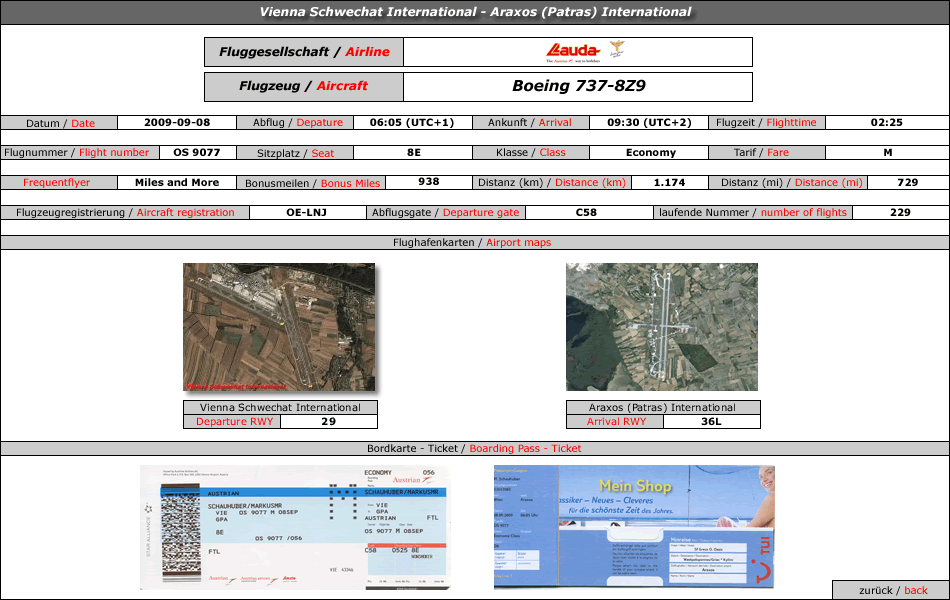Click the Sitzplatz / Seat label

point(295,153)
